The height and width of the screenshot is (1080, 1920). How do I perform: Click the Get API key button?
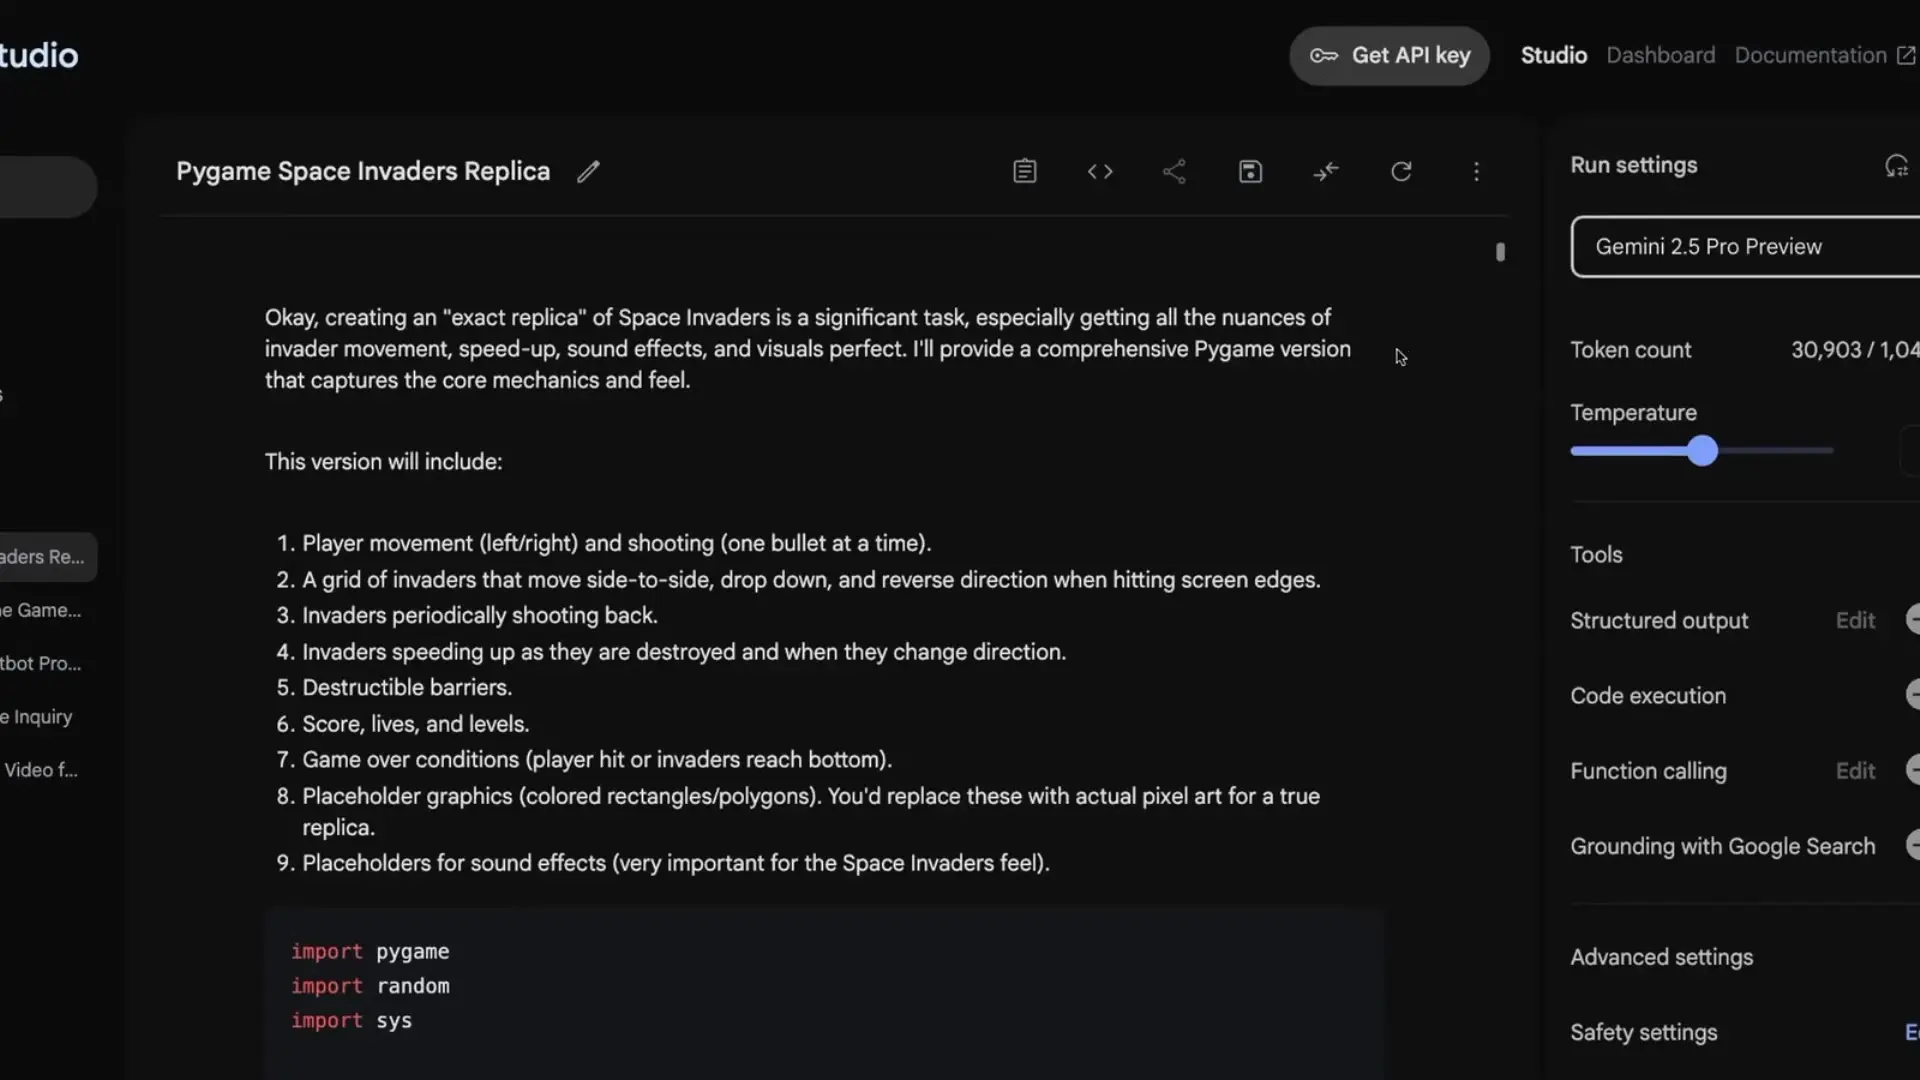click(1389, 56)
